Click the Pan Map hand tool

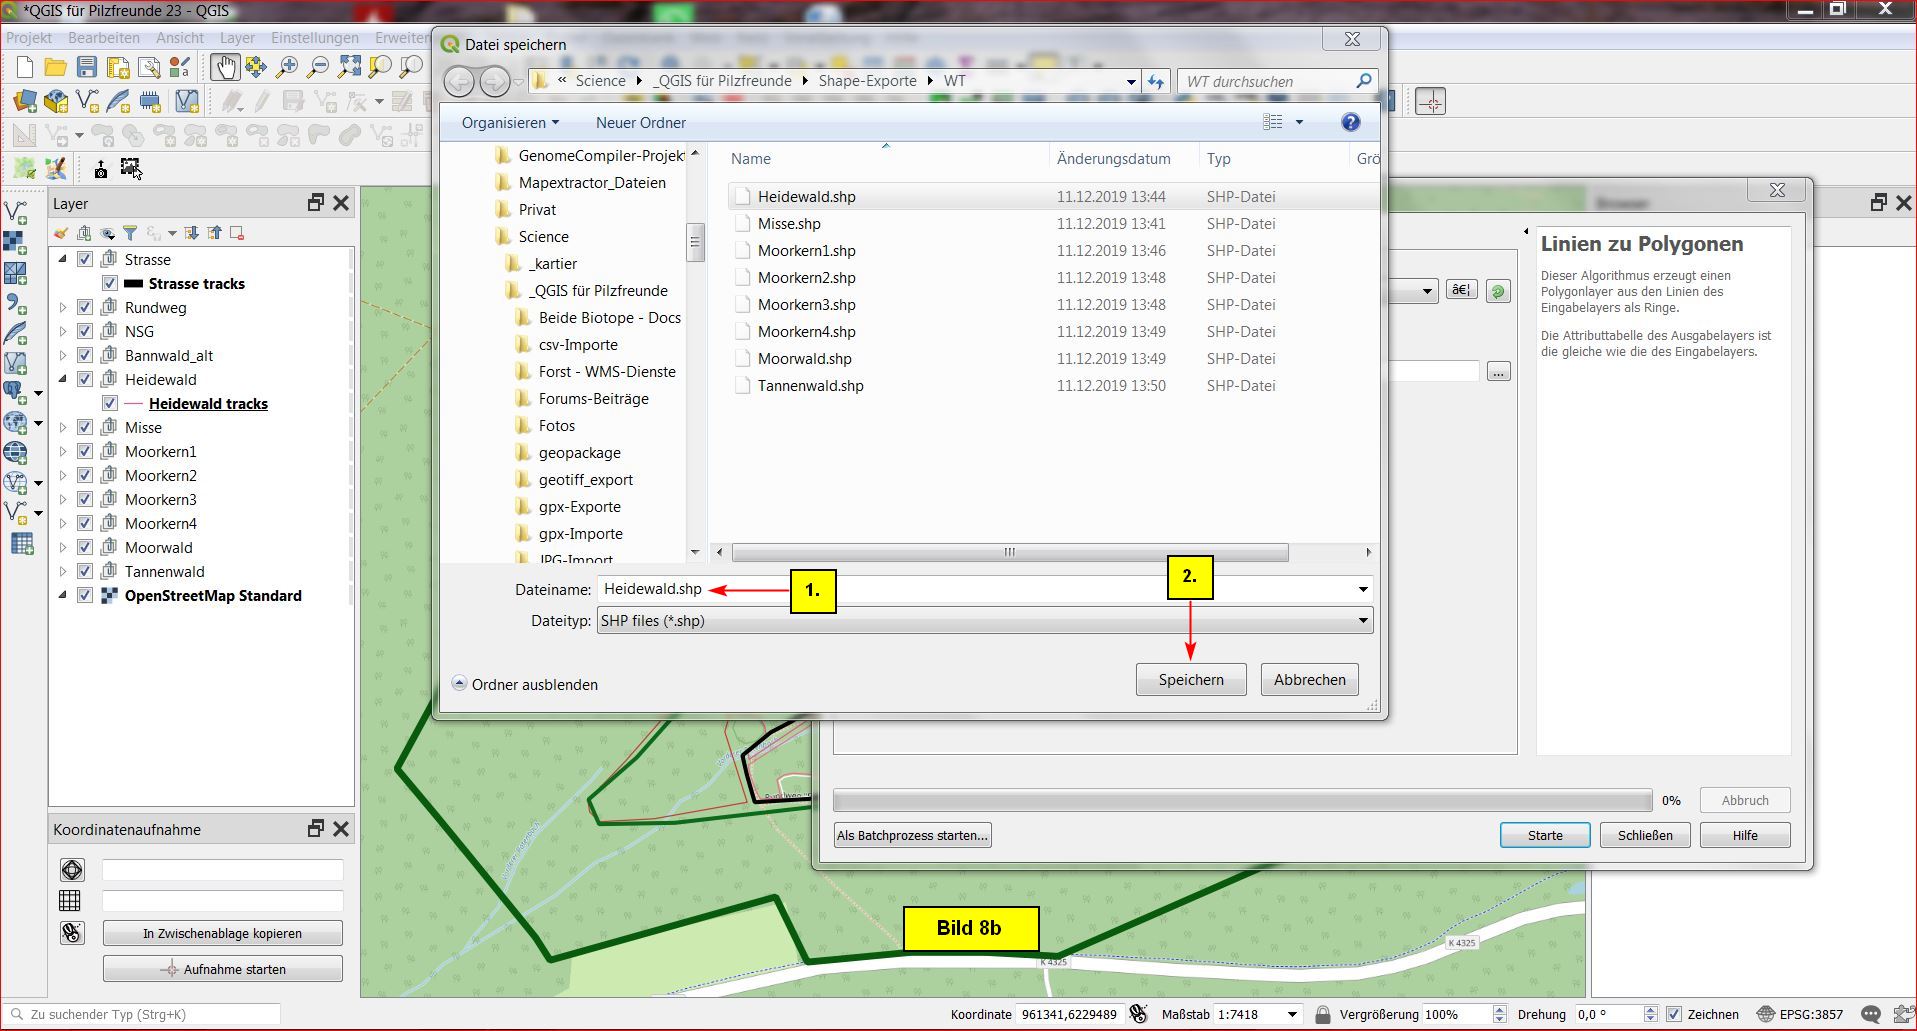click(224, 67)
